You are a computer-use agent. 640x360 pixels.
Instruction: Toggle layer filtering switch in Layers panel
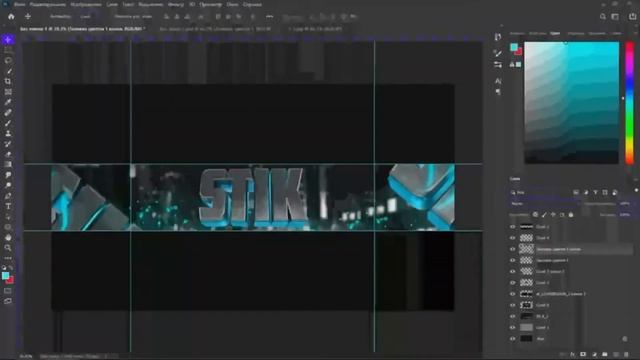tap(636, 191)
